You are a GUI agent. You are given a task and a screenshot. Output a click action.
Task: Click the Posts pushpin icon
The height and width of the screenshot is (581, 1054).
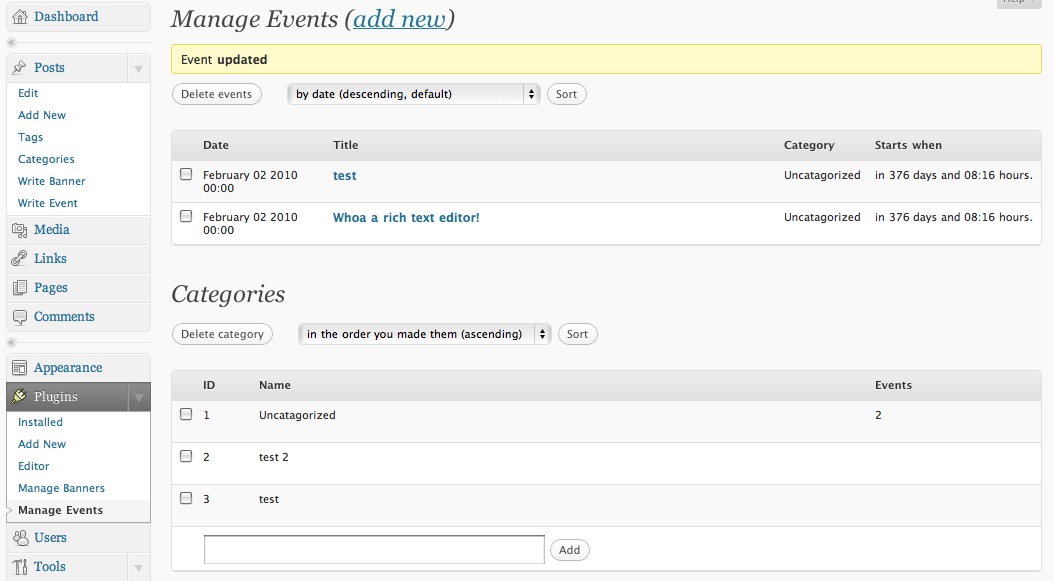(x=20, y=68)
